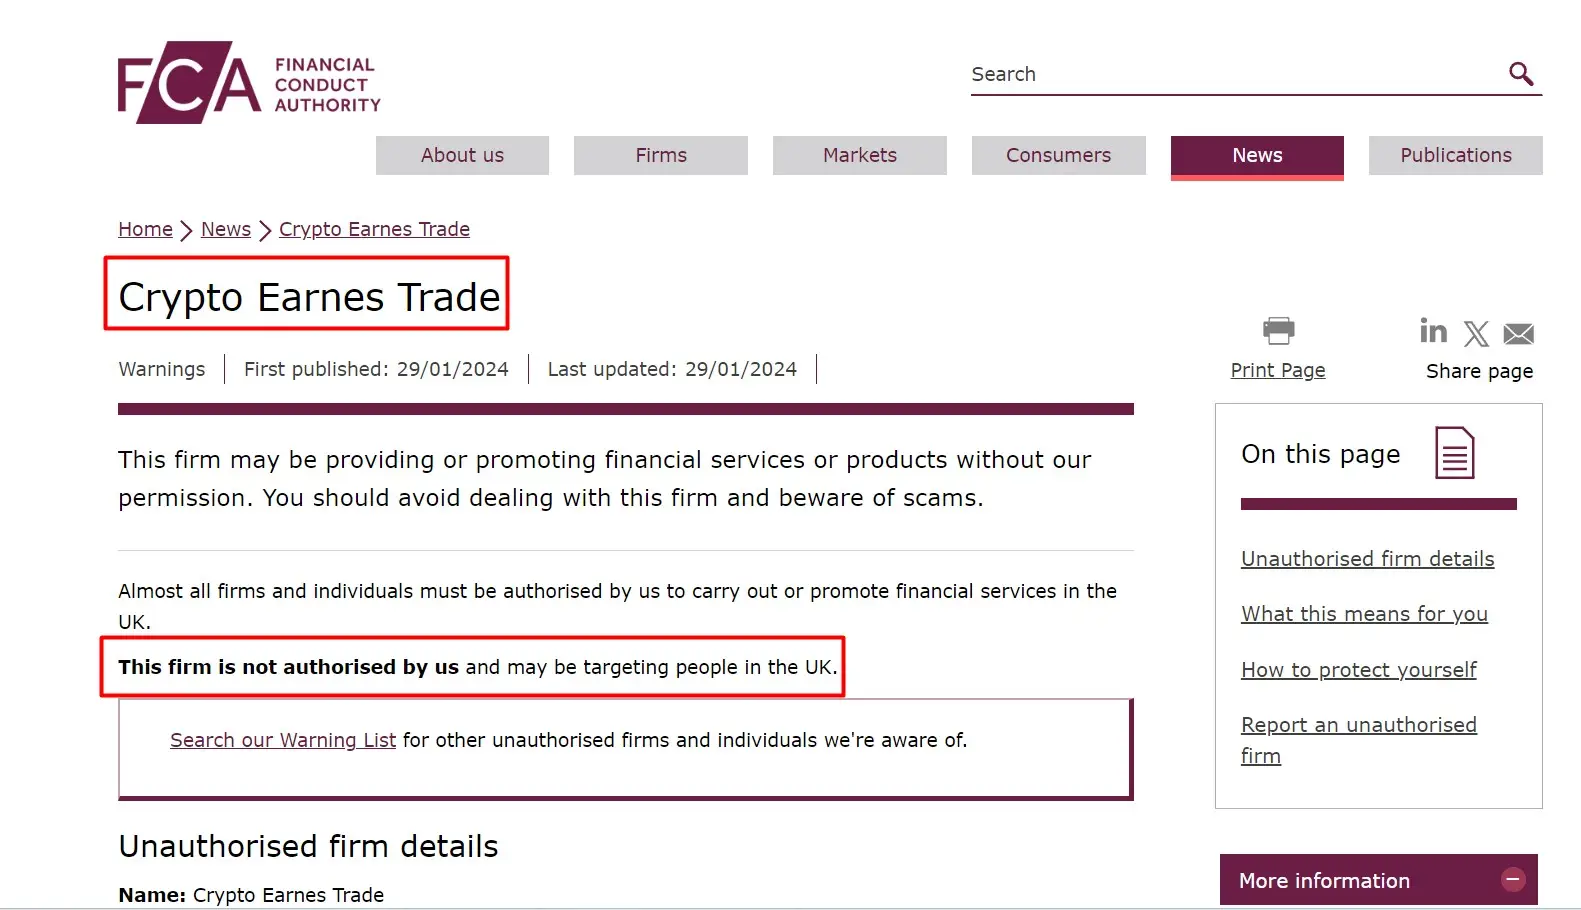
Task: Switch to the Consumers tab
Action: (x=1058, y=155)
